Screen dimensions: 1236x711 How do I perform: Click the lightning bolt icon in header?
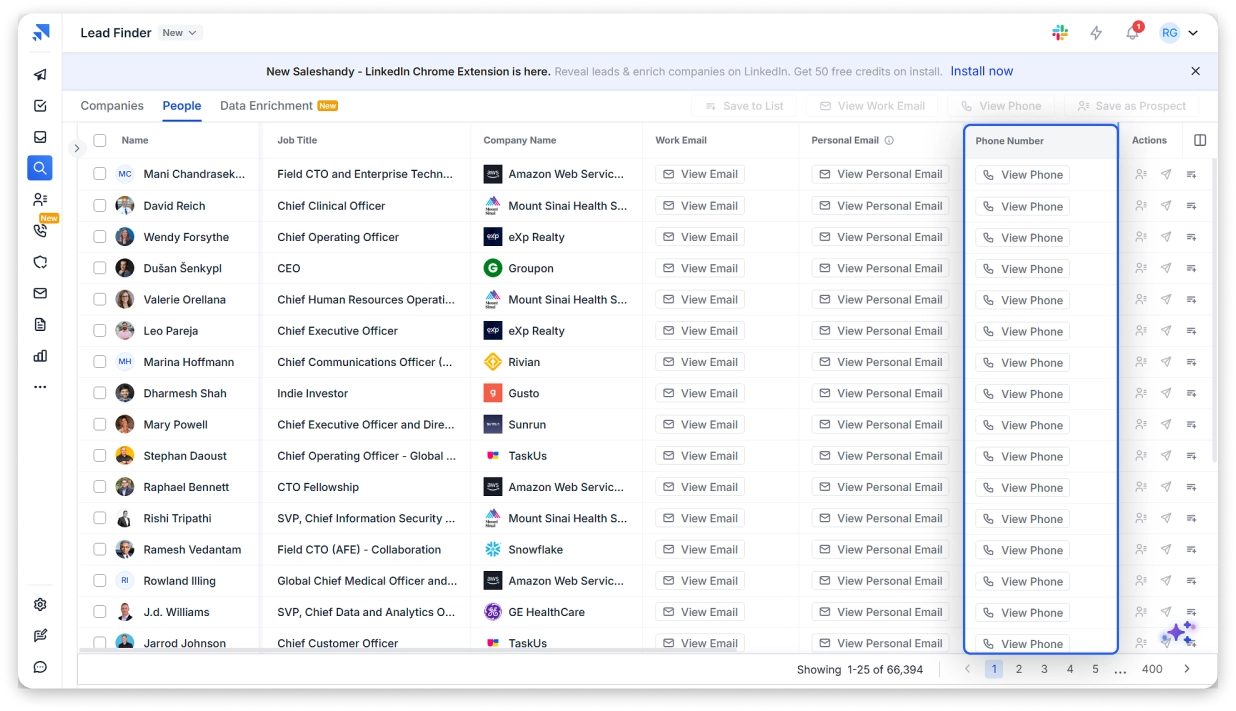(x=1096, y=33)
